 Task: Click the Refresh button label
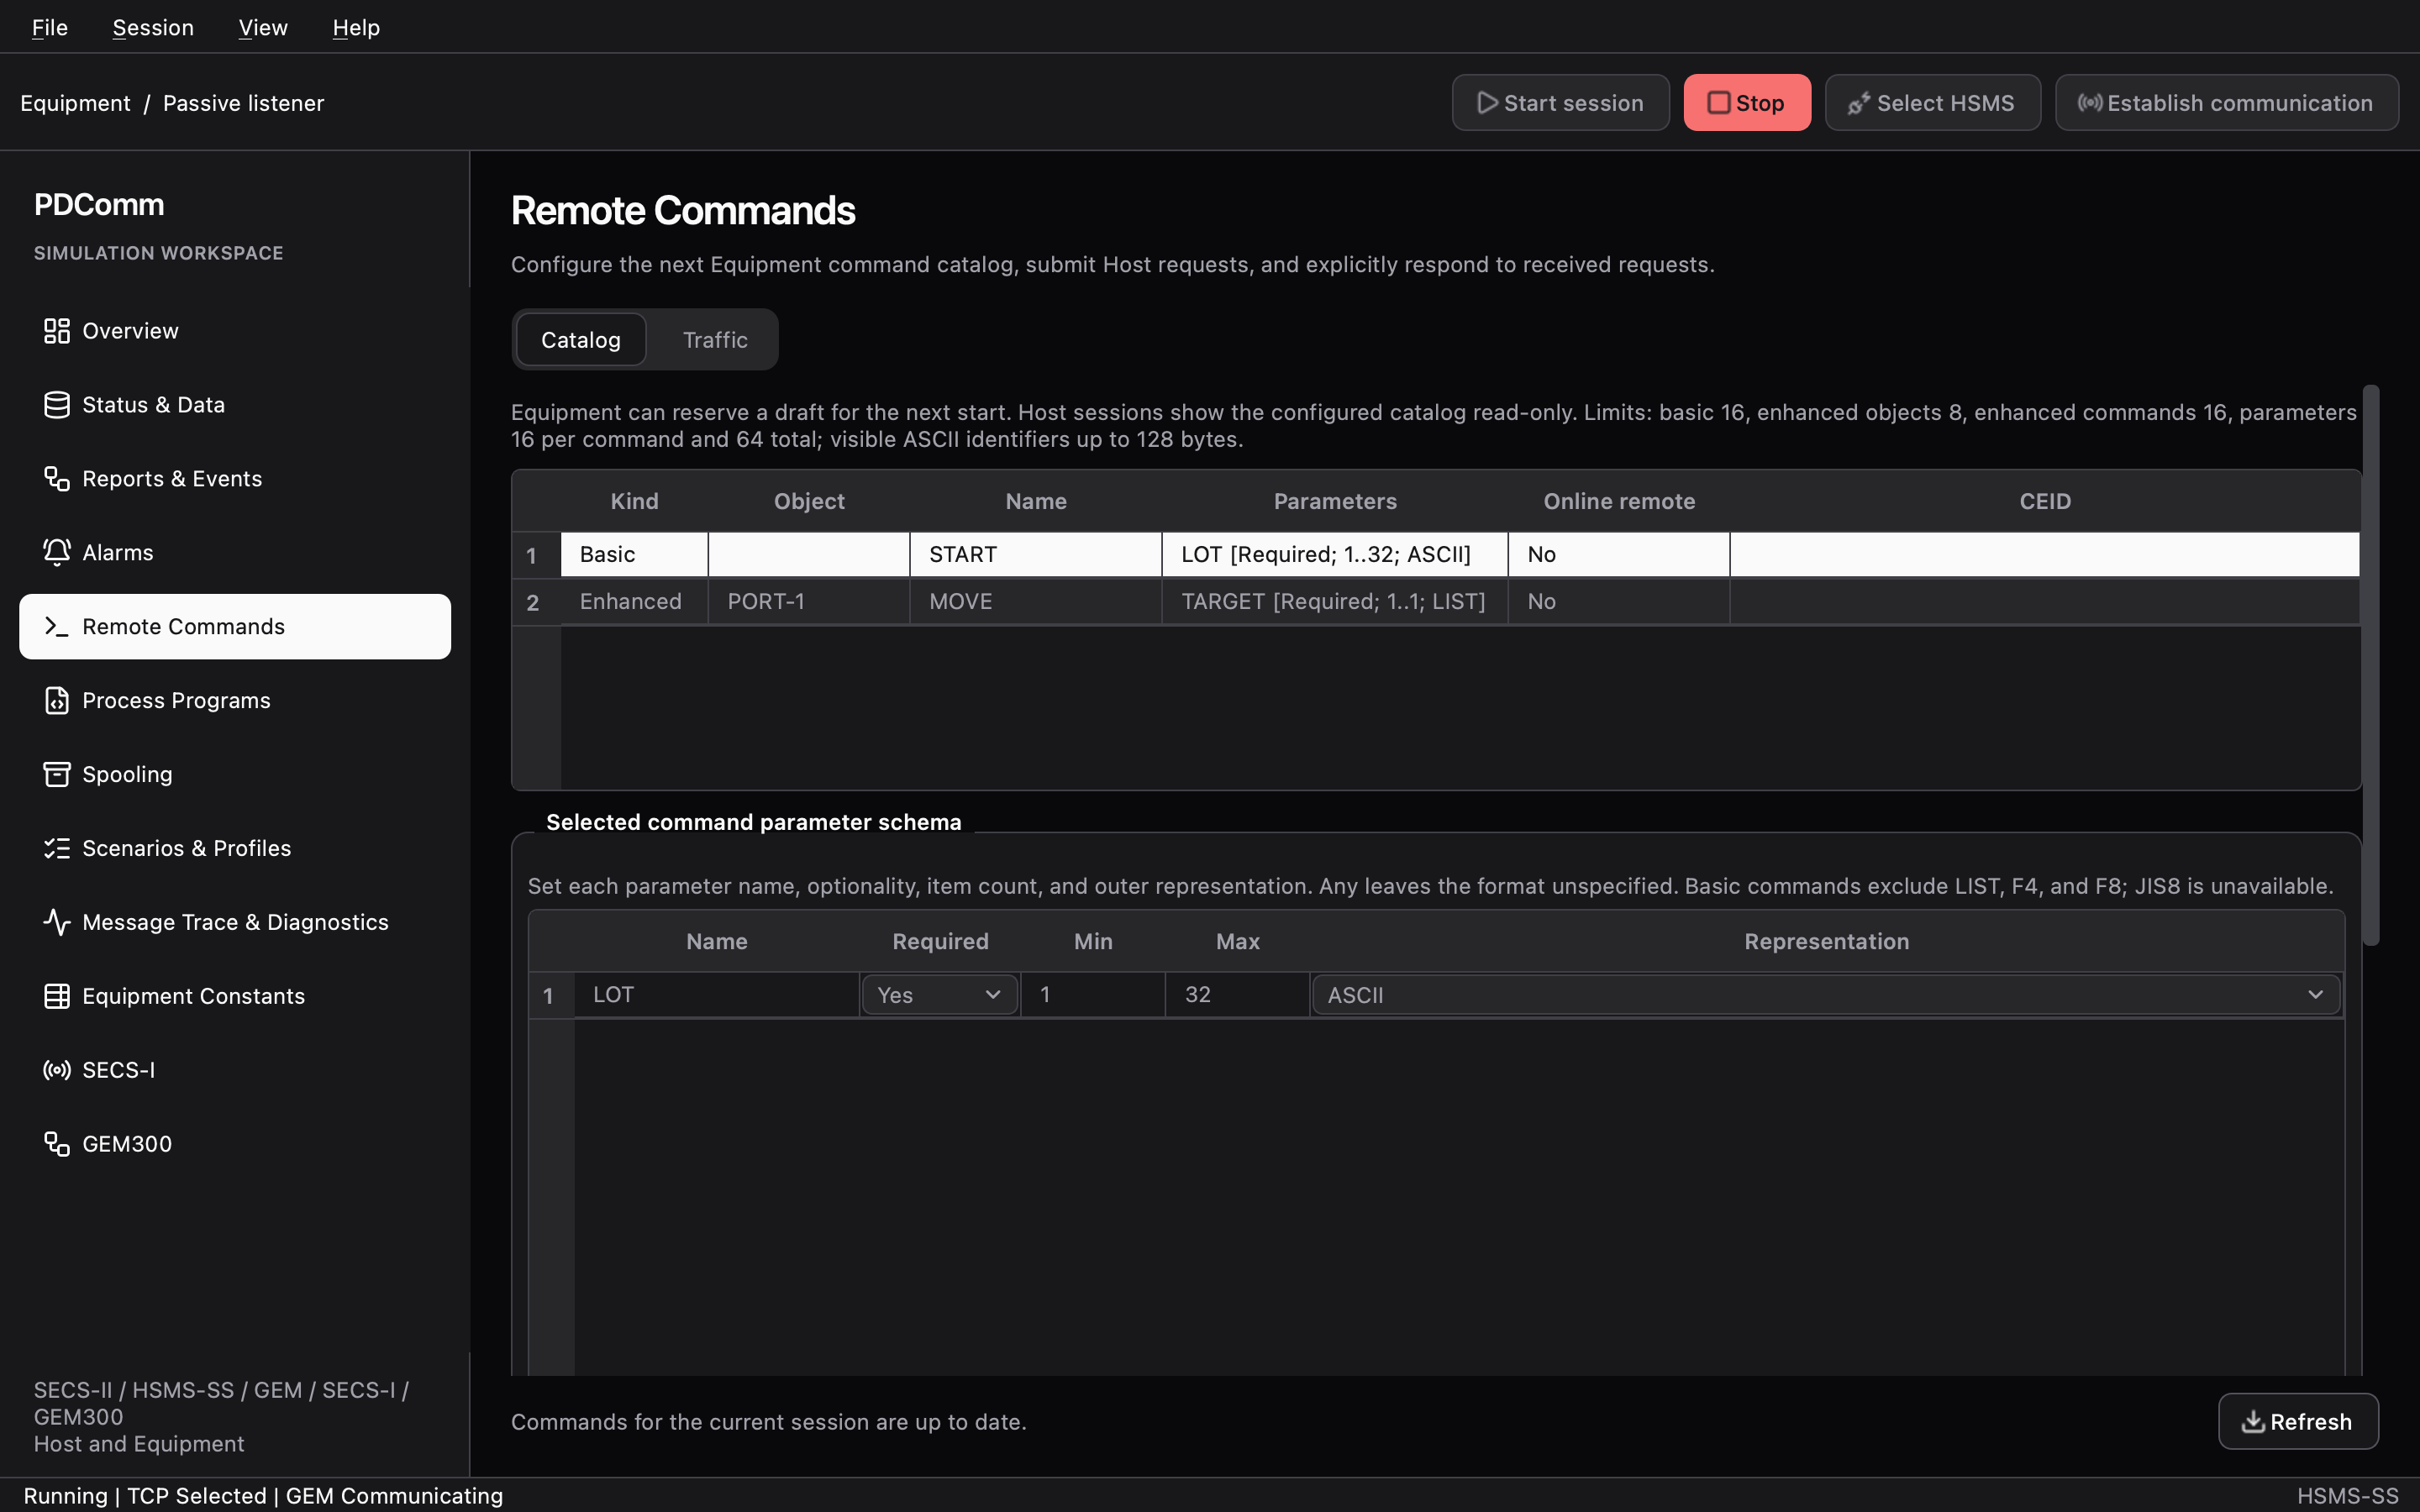(2311, 1421)
